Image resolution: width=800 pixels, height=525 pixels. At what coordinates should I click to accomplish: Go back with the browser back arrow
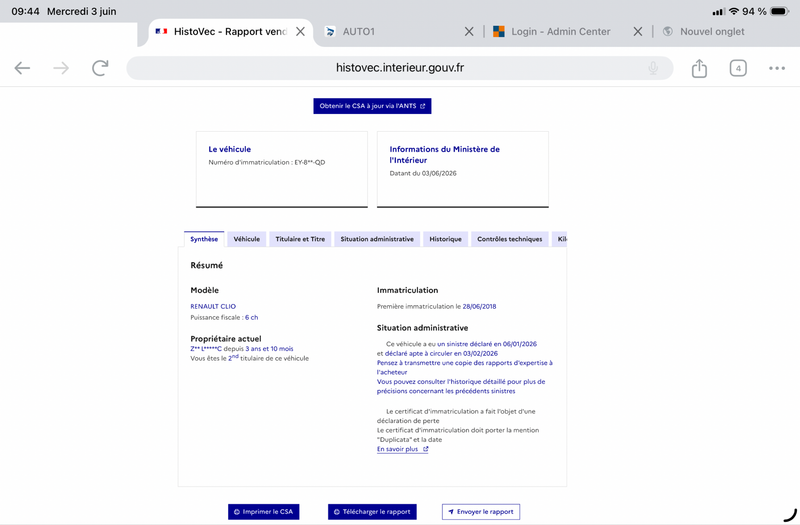[22, 68]
